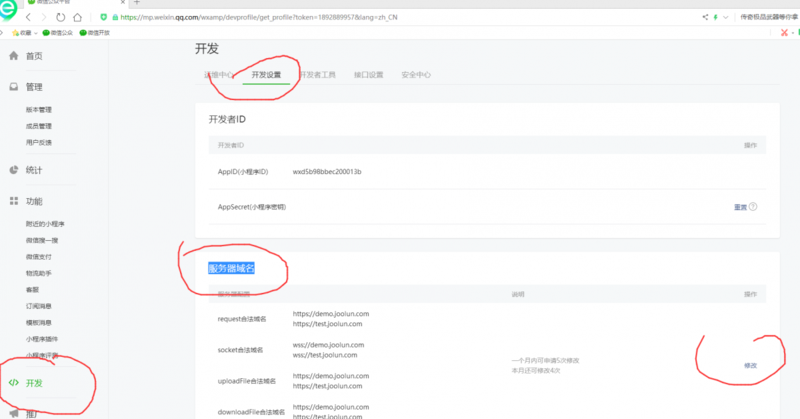This screenshot has width=800, height=419.
Task: Click https://demo.joolun.com under uploadFile合法域名
Action: tap(331, 376)
